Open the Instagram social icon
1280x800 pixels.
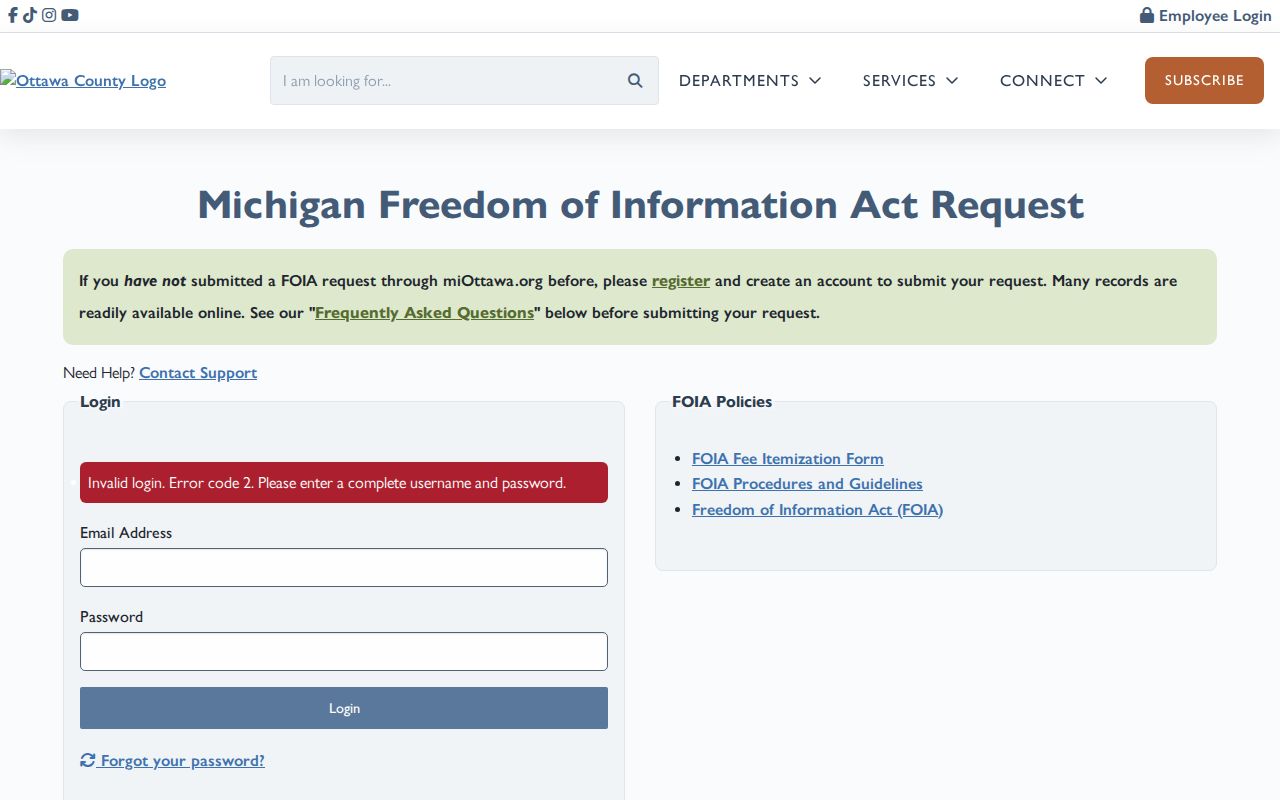(49, 15)
